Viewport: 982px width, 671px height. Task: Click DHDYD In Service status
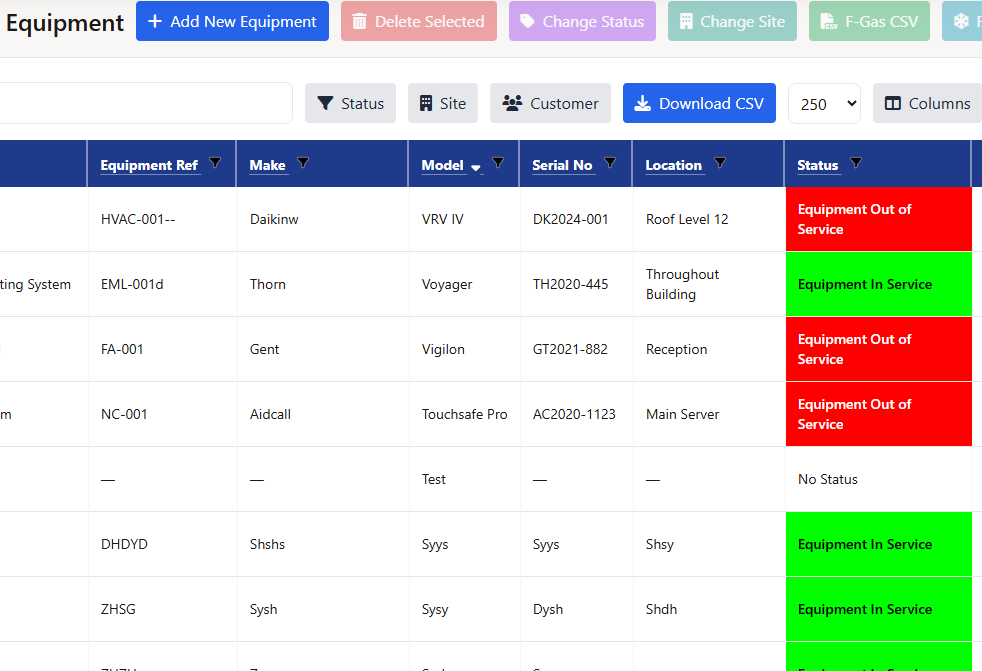(x=879, y=544)
